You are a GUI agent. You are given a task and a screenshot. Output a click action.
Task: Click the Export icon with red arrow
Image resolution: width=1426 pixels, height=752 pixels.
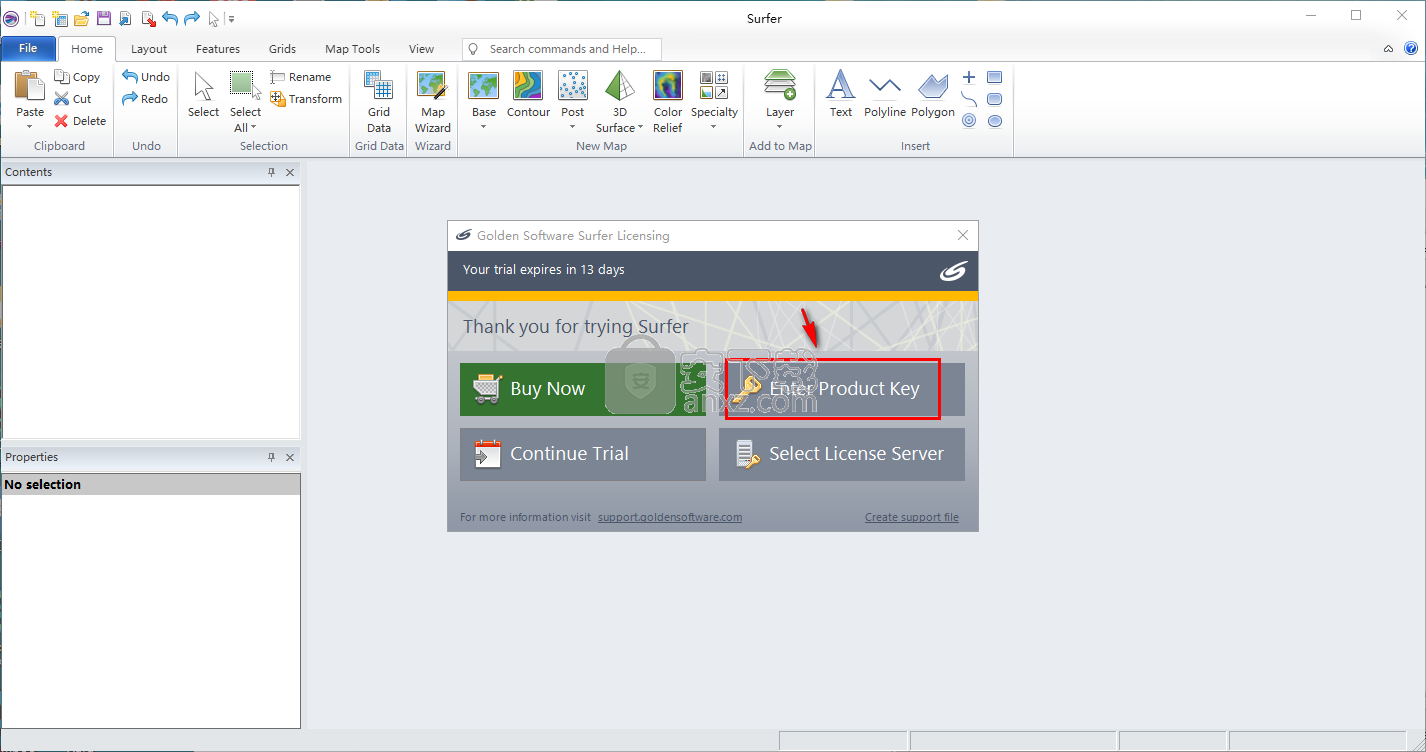(148, 18)
